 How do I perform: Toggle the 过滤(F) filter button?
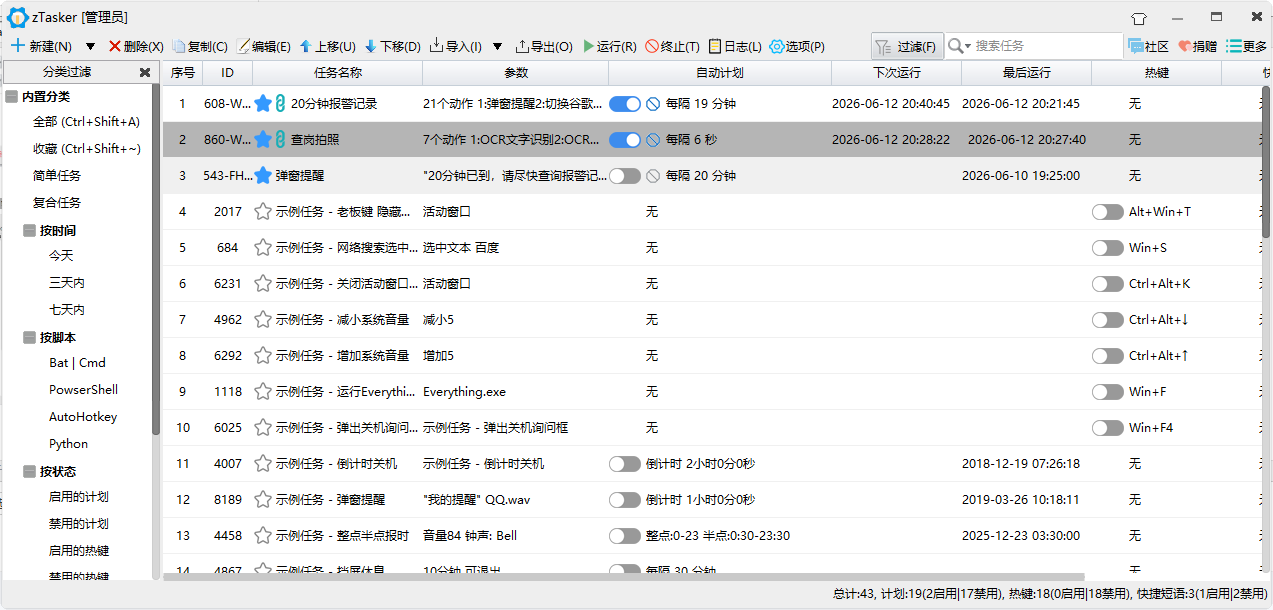(x=906, y=46)
